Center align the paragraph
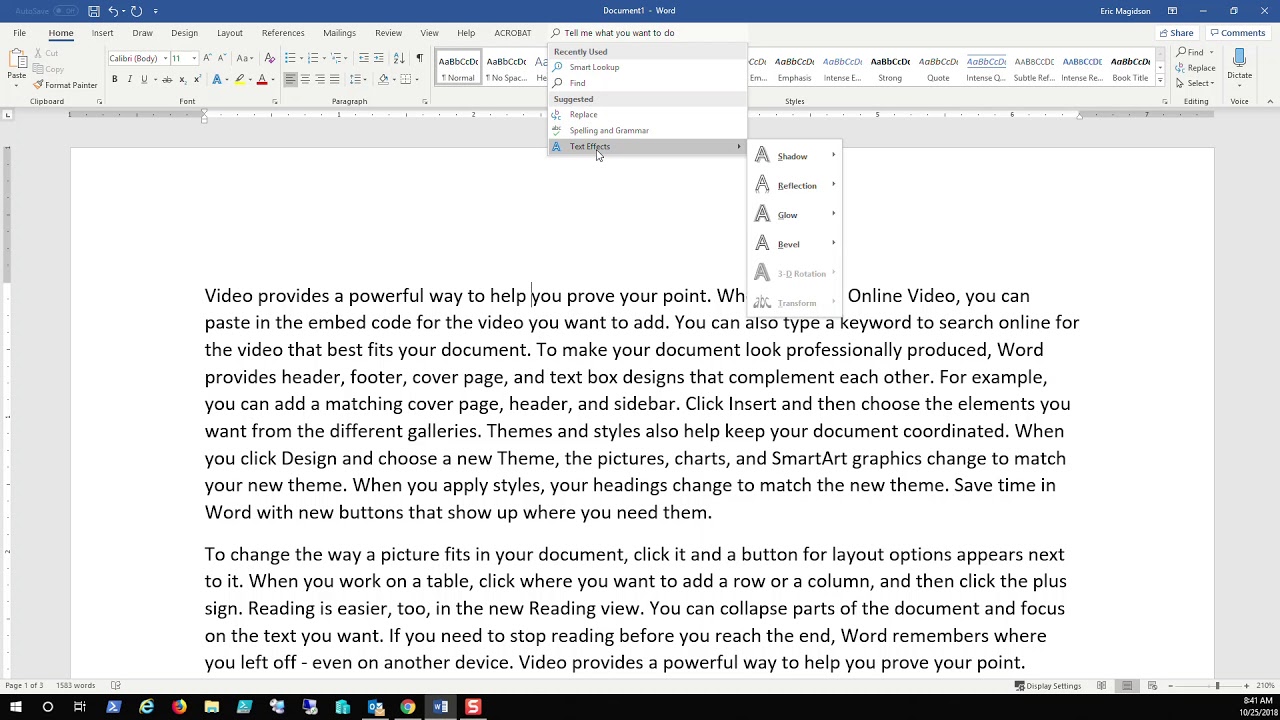1280x720 pixels. pyautogui.click(x=305, y=79)
